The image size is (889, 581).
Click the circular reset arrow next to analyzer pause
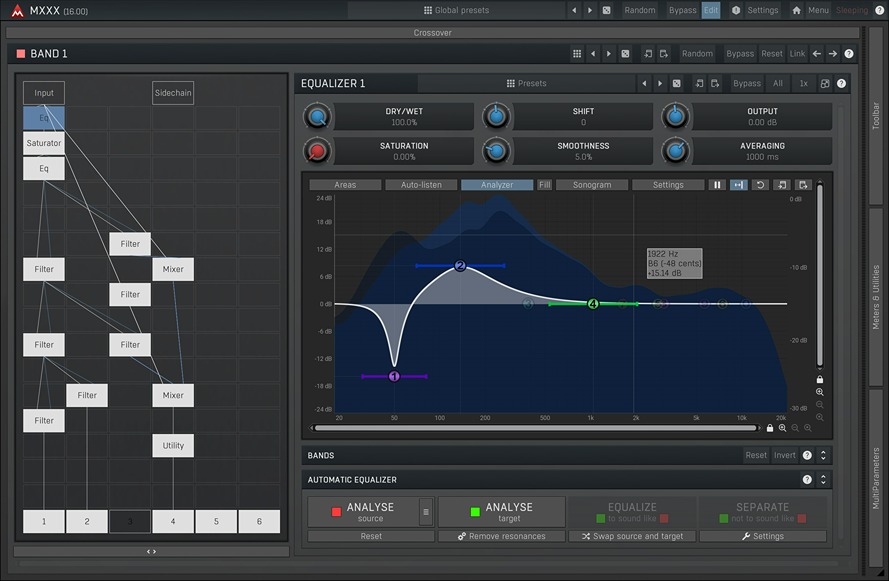[761, 185]
